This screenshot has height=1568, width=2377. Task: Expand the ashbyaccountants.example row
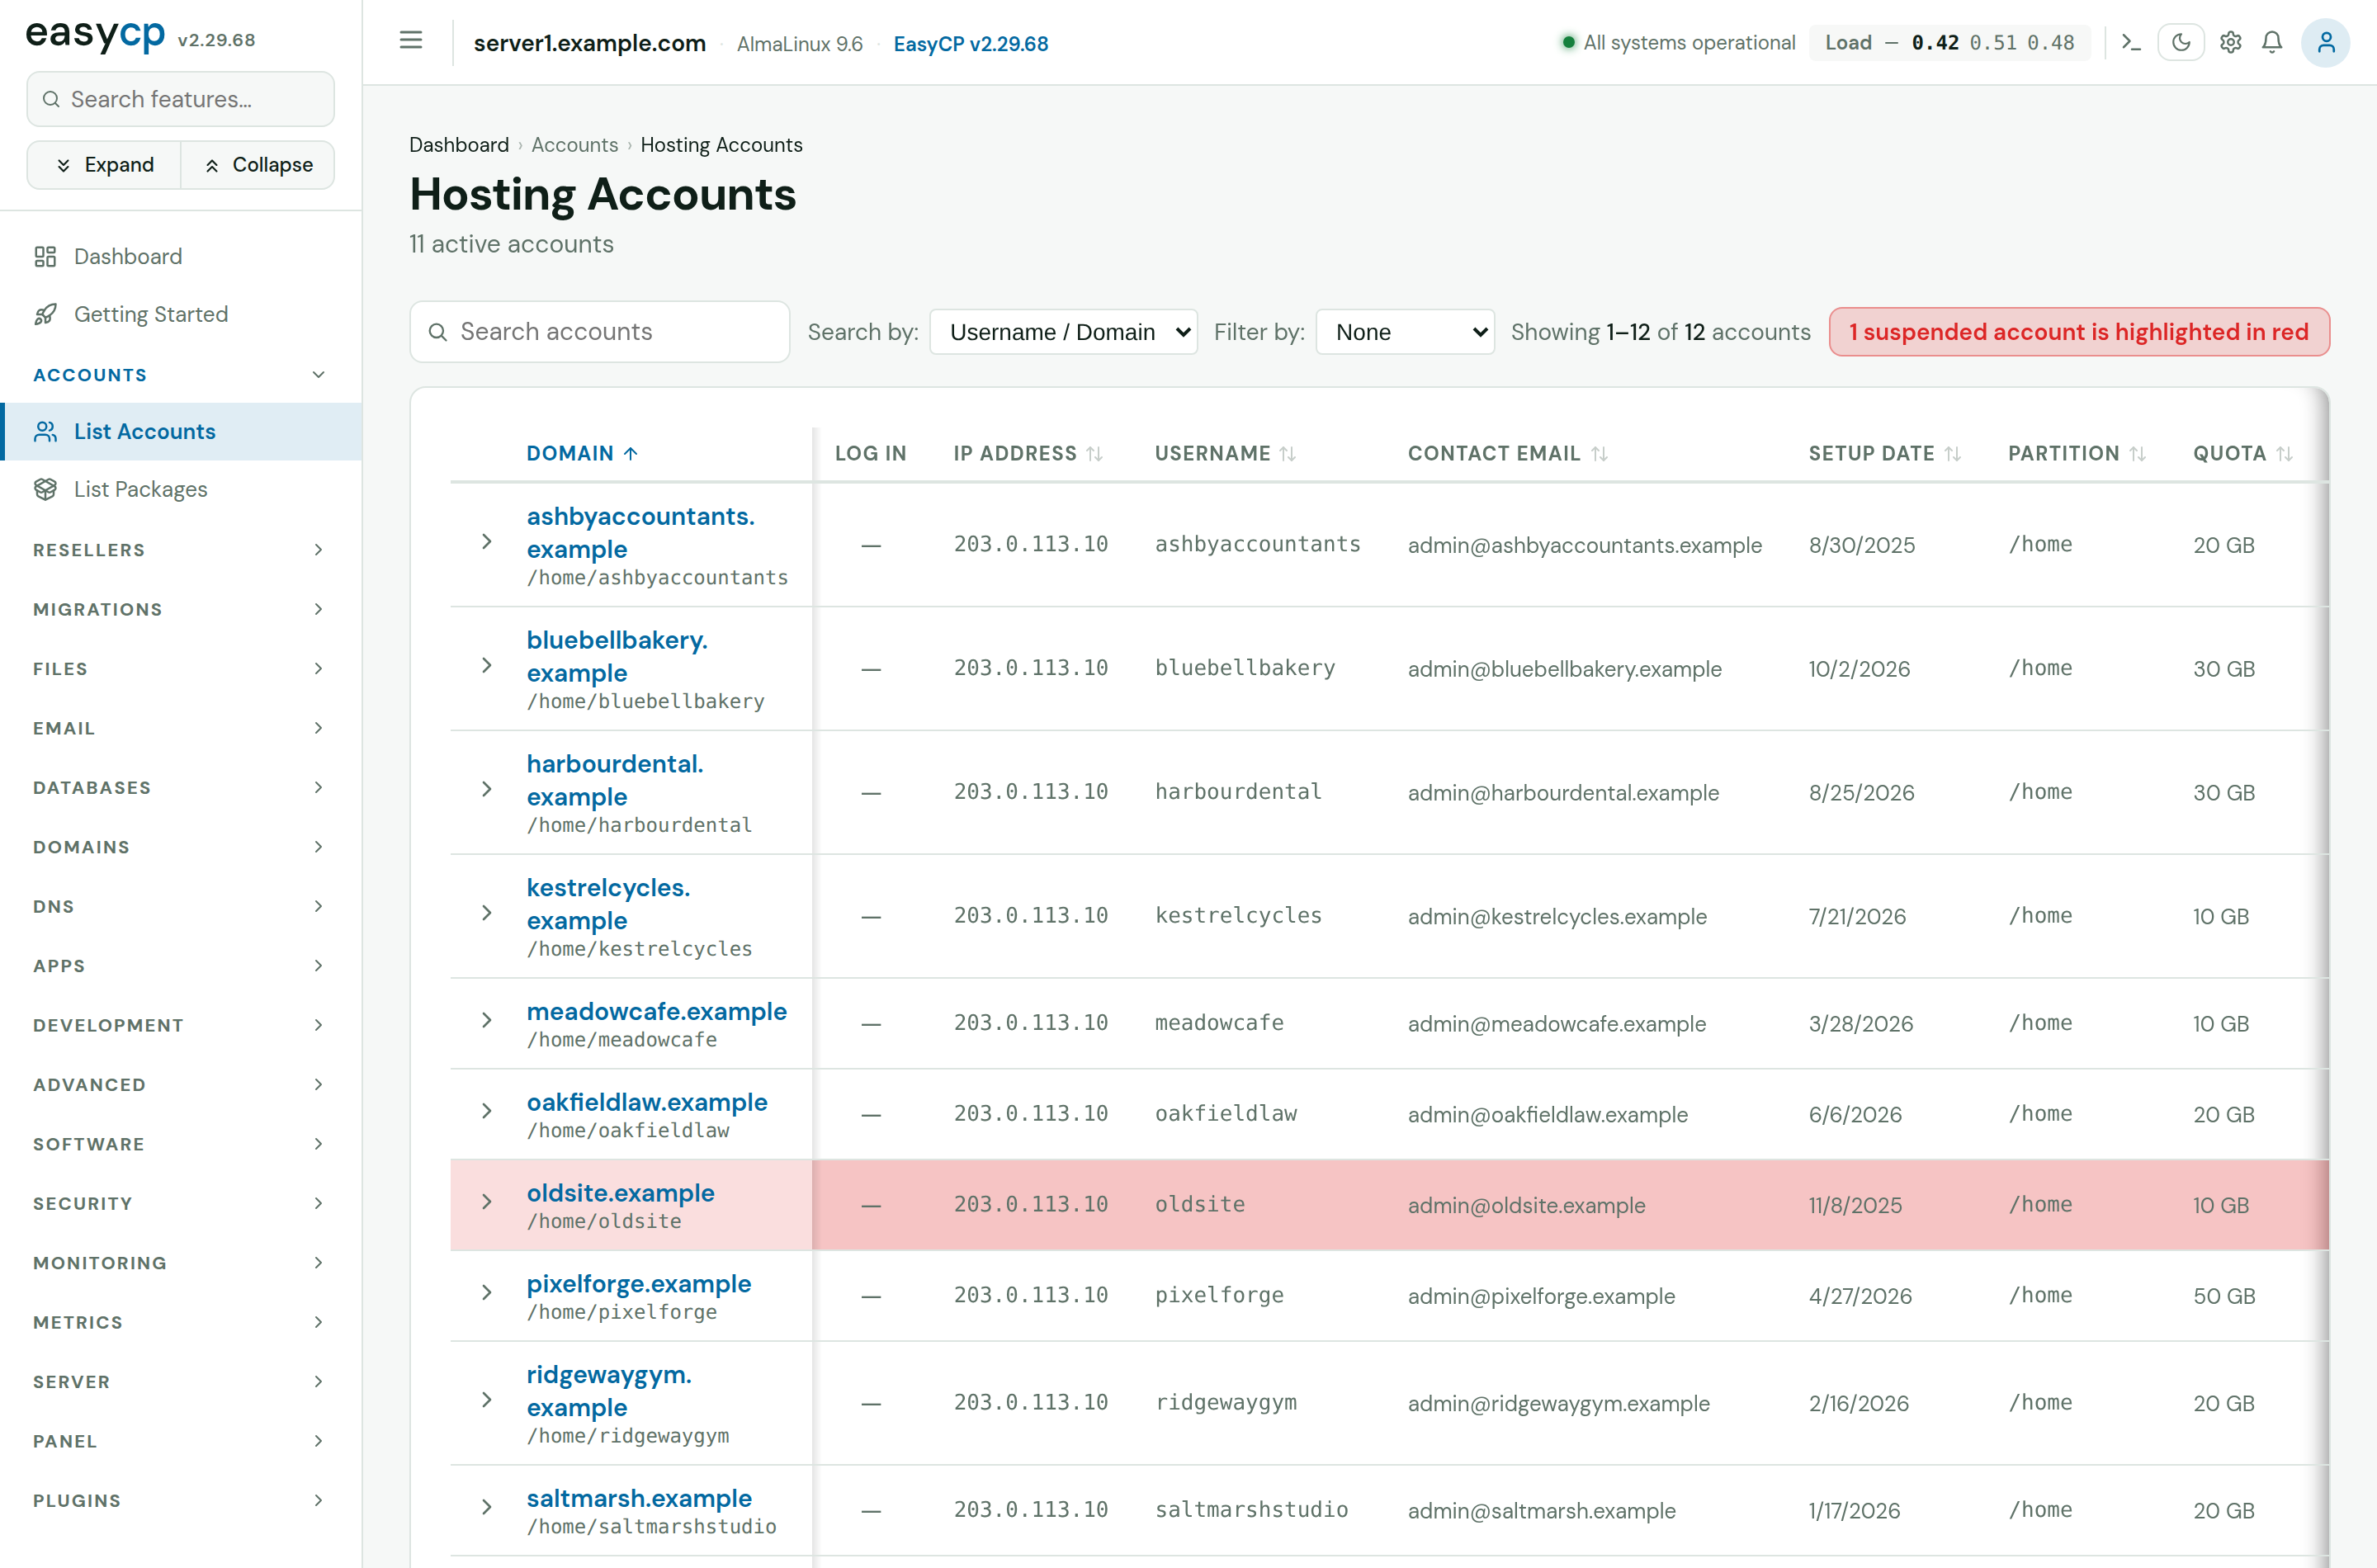click(x=487, y=542)
